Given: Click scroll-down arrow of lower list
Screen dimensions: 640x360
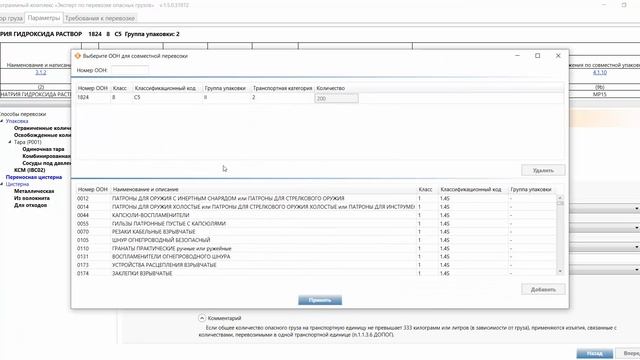Looking at the screenshot, I should (x=560, y=271).
